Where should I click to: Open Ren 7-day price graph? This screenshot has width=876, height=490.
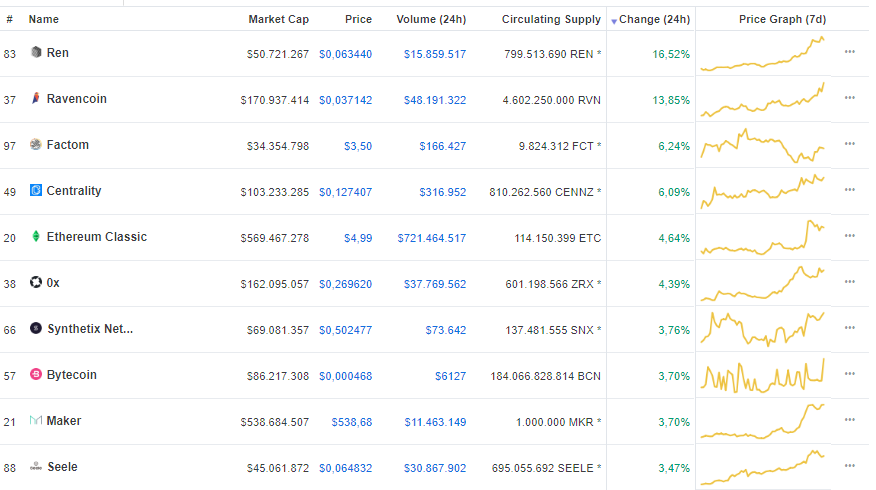coord(763,54)
